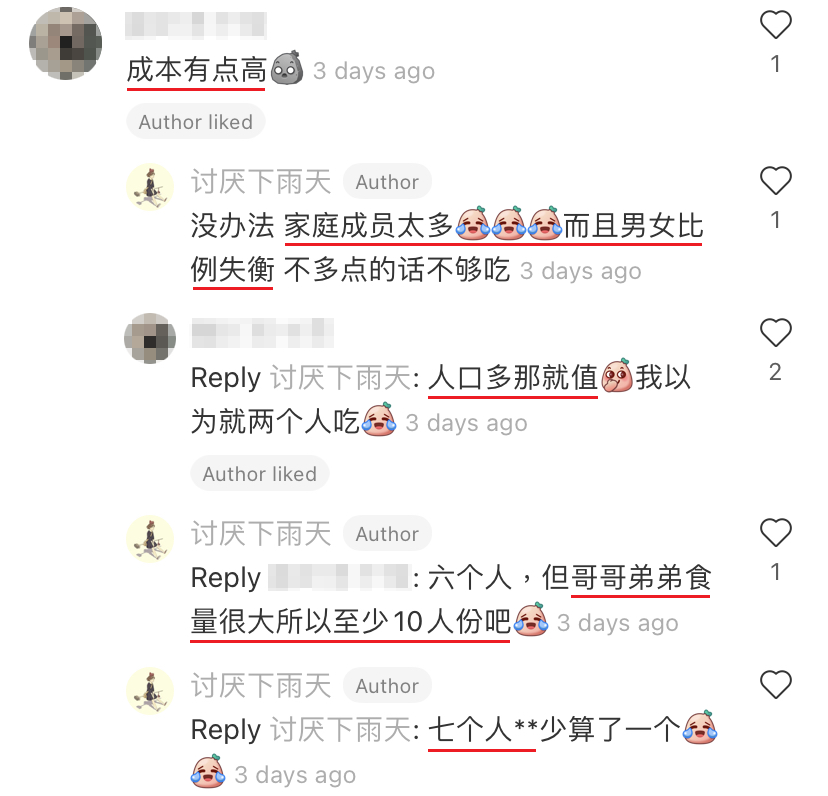The image size is (828, 796).
Task: Tap the Author badge on the first reply
Action: pos(387,182)
